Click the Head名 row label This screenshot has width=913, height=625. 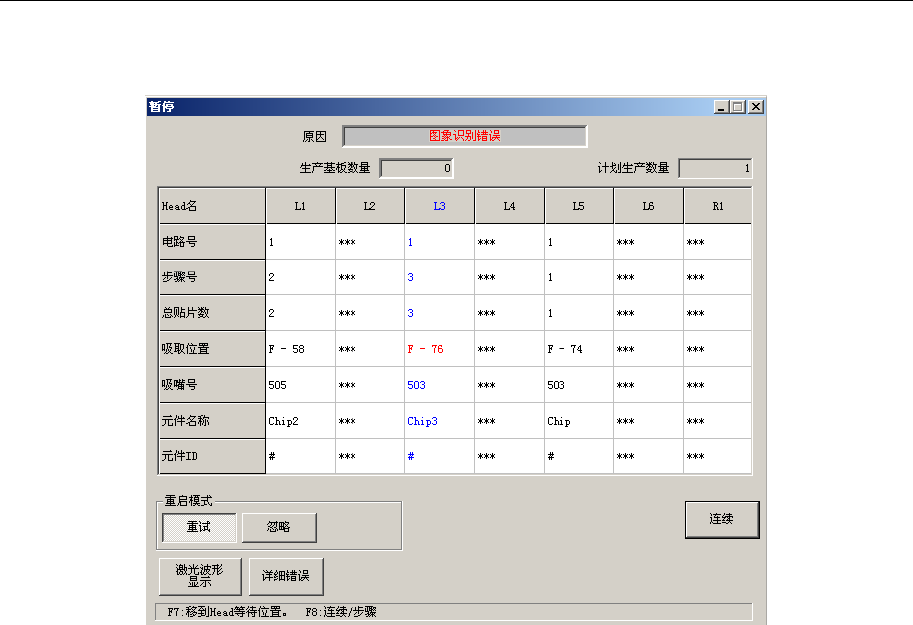pos(212,206)
